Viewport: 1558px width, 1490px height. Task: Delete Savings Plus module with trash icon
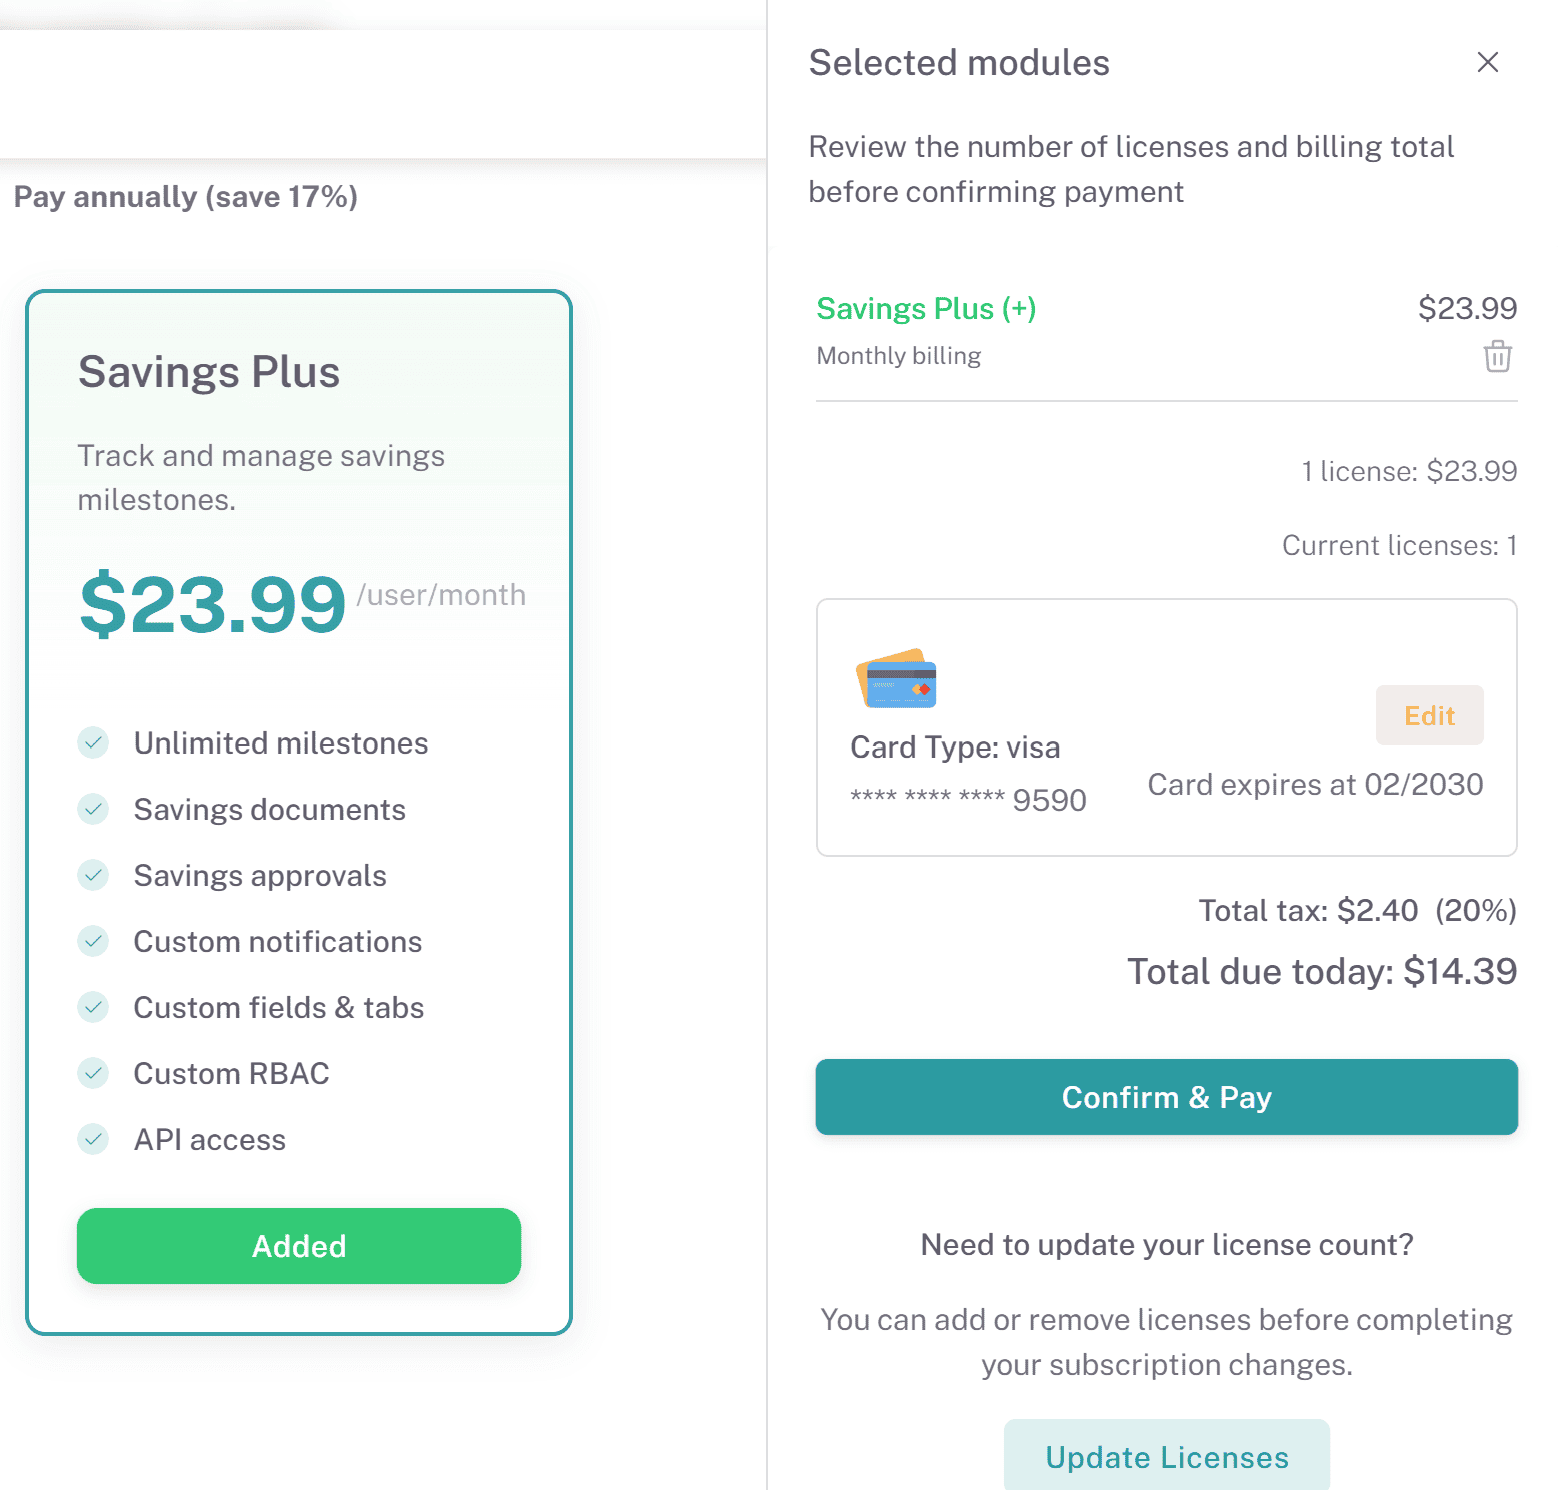coord(1496,356)
